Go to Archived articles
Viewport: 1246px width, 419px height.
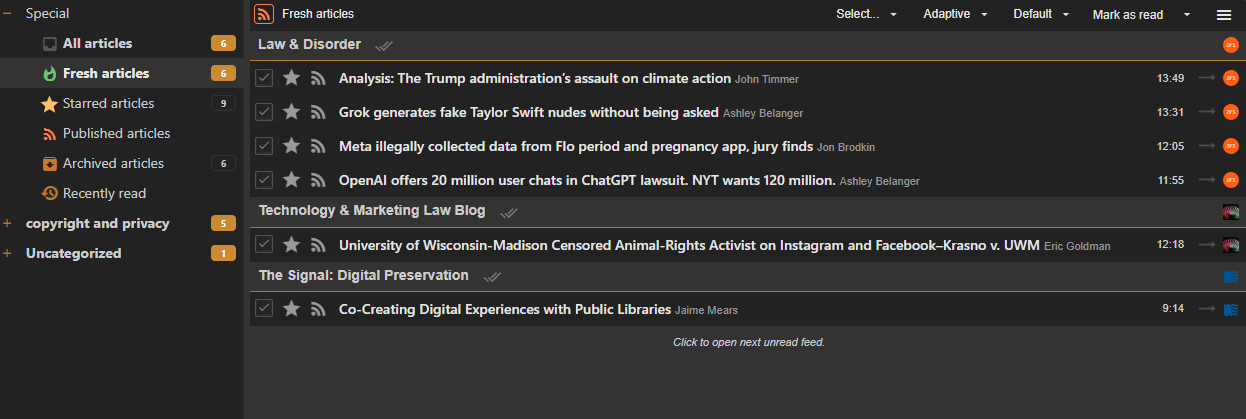click(113, 163)
